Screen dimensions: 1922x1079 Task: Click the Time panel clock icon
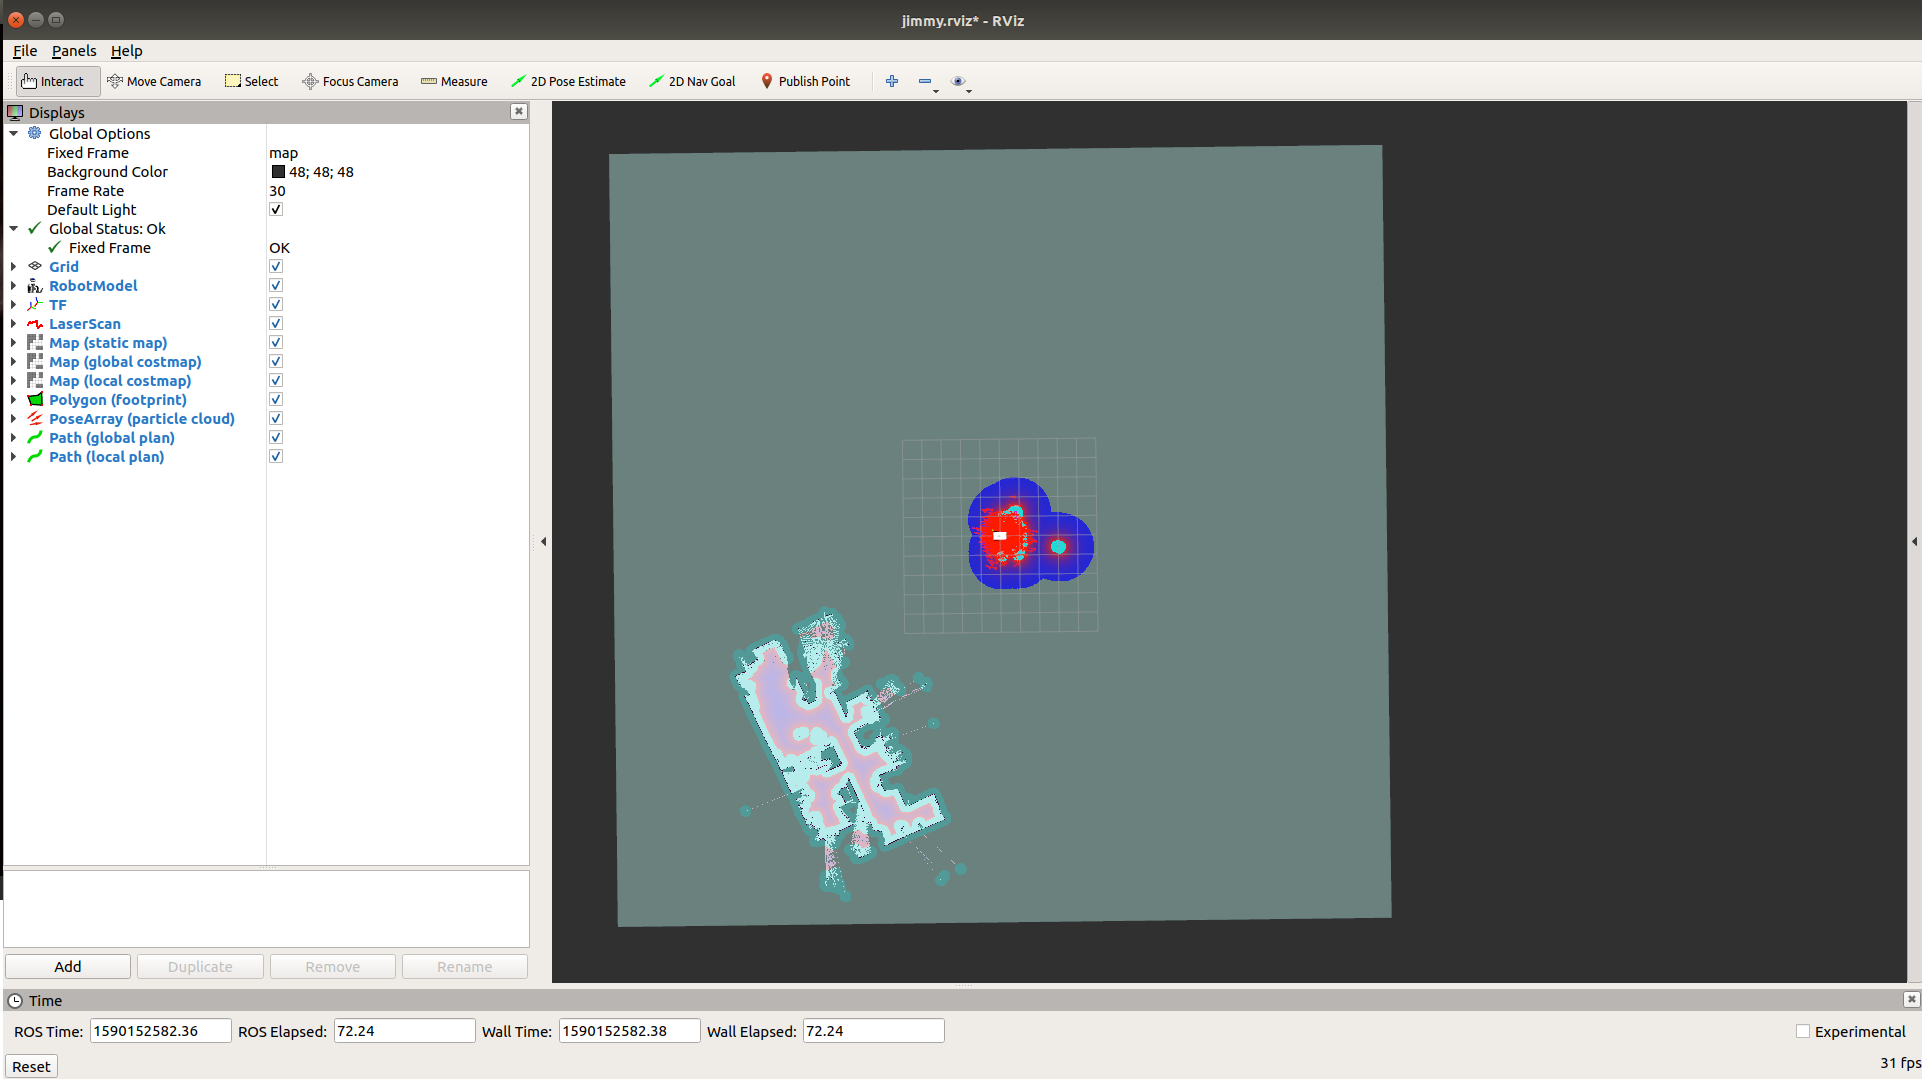point(15,1000)
